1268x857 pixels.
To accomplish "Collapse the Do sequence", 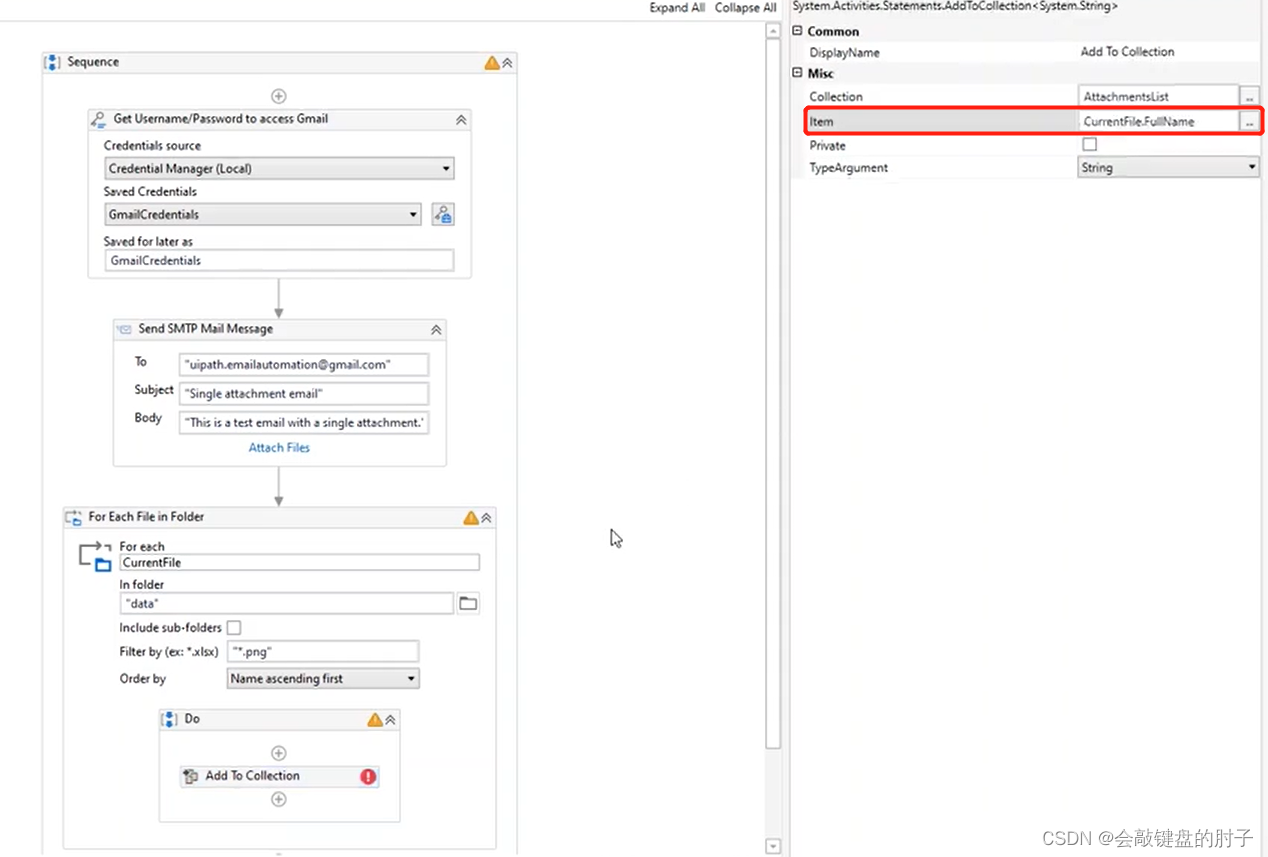I will click(x=390, y=720).
